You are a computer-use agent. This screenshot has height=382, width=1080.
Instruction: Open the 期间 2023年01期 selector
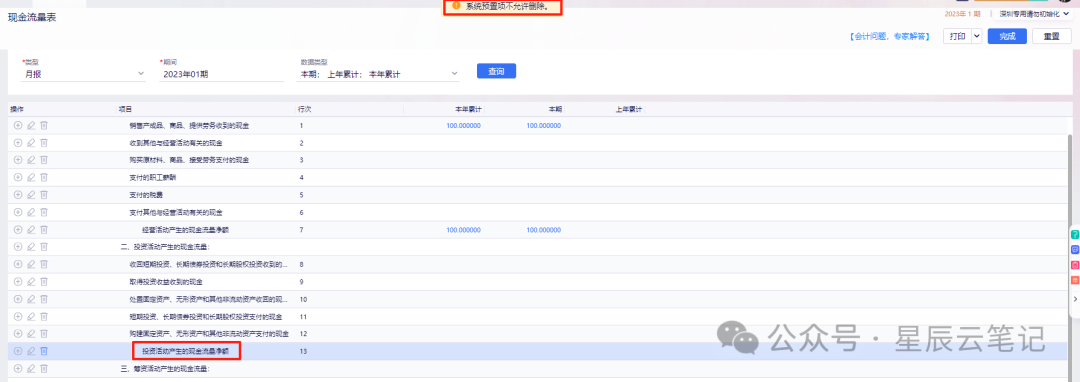coord(221,73)
